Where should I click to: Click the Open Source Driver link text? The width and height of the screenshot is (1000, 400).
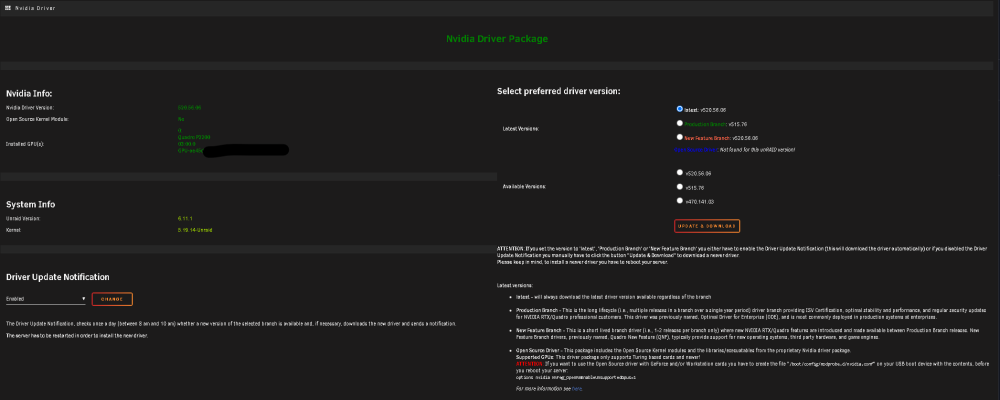point(696,149)
